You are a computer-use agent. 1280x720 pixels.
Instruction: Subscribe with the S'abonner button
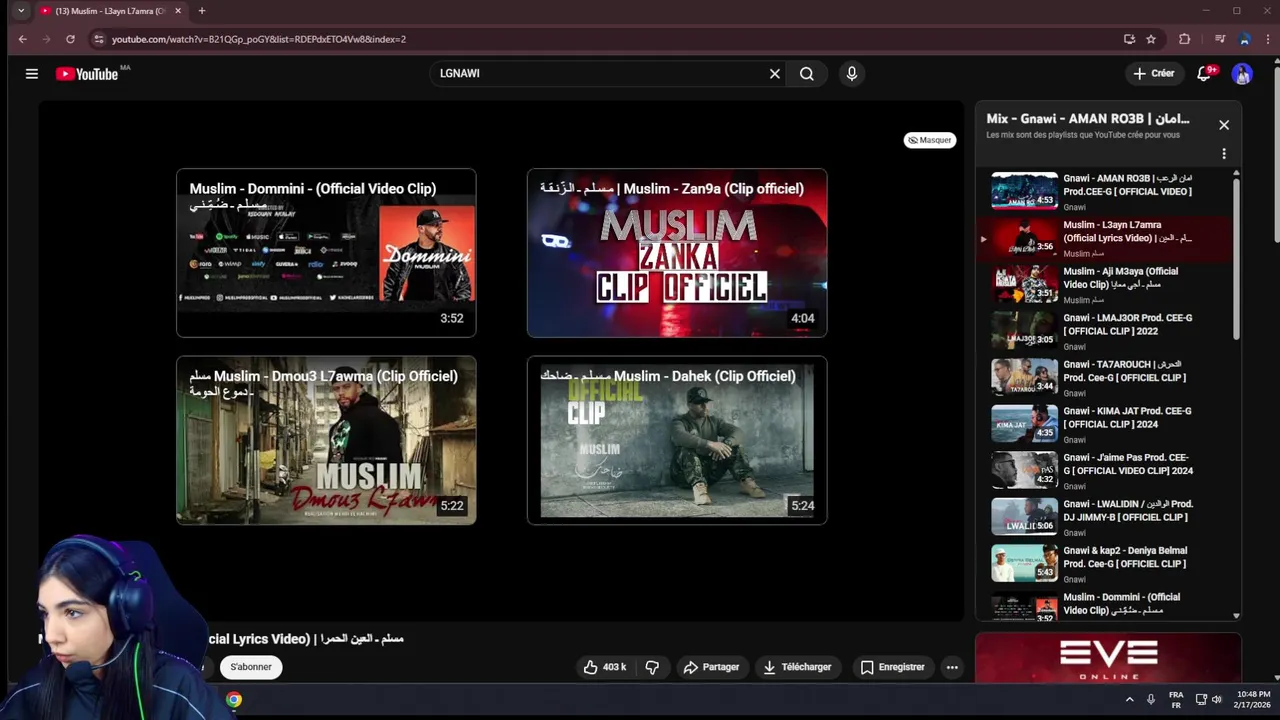click(251, 667)
